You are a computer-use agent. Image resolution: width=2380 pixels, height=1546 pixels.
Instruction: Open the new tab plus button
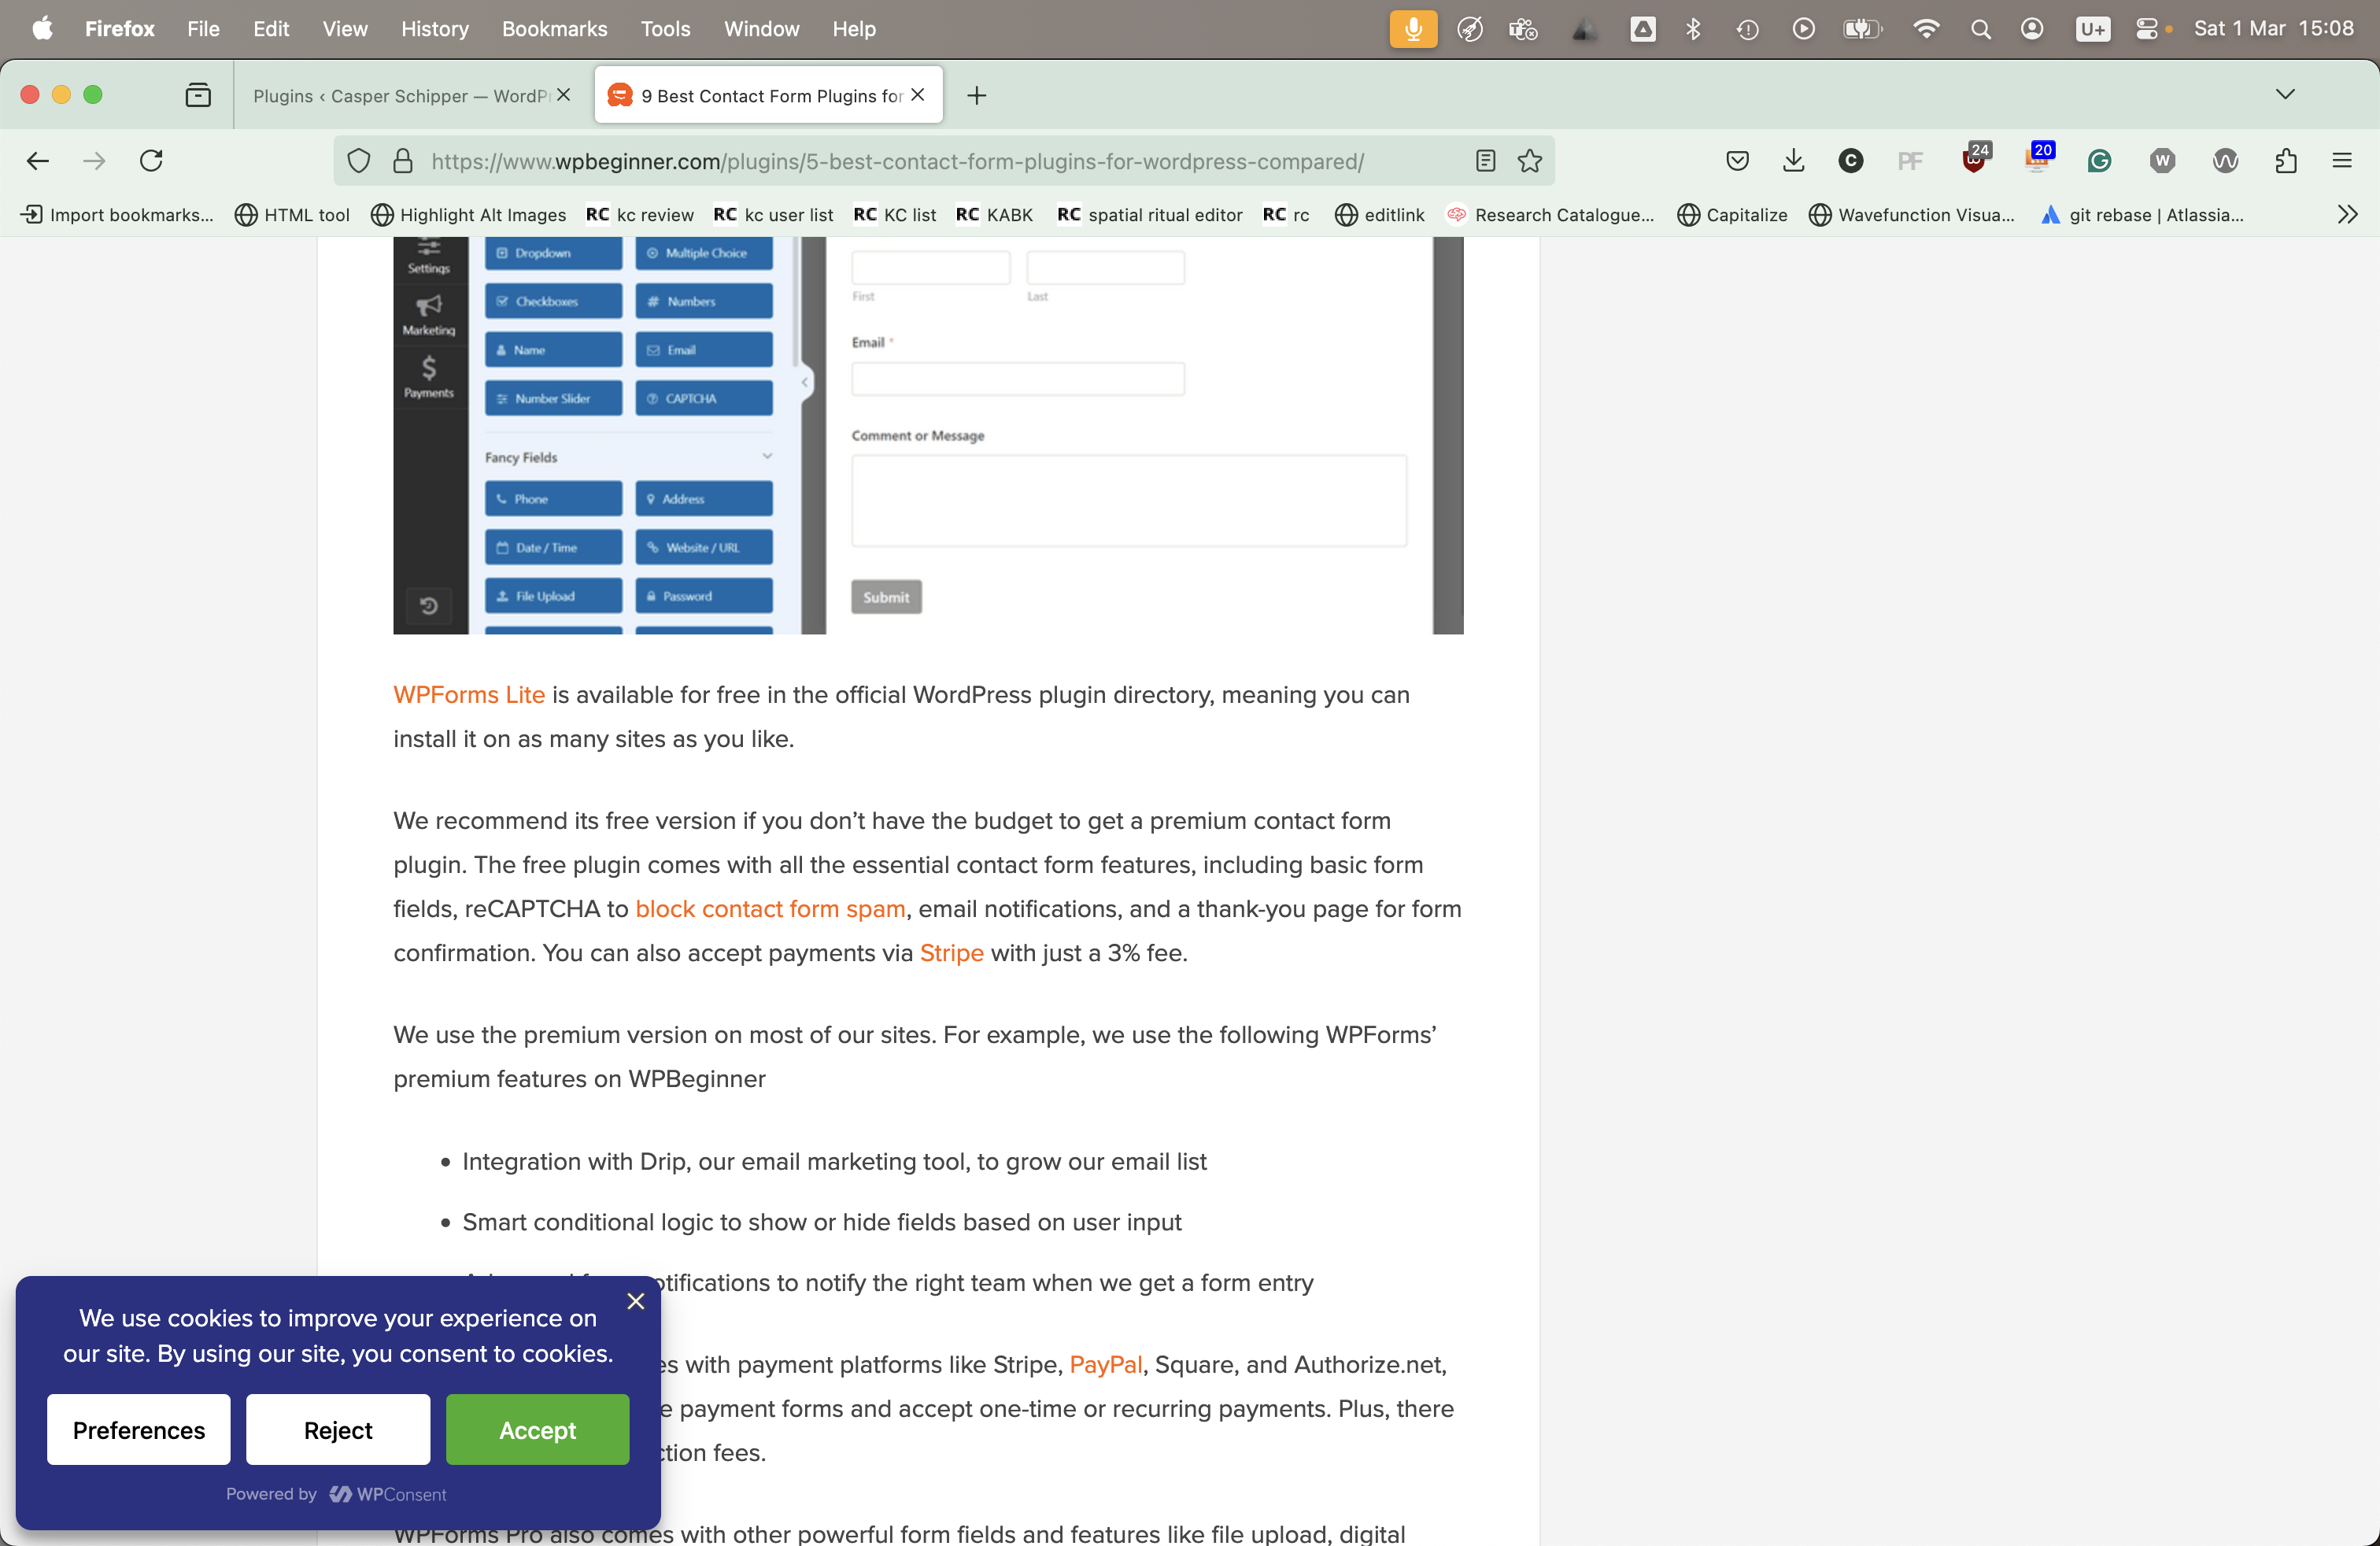tap(977, 96)
